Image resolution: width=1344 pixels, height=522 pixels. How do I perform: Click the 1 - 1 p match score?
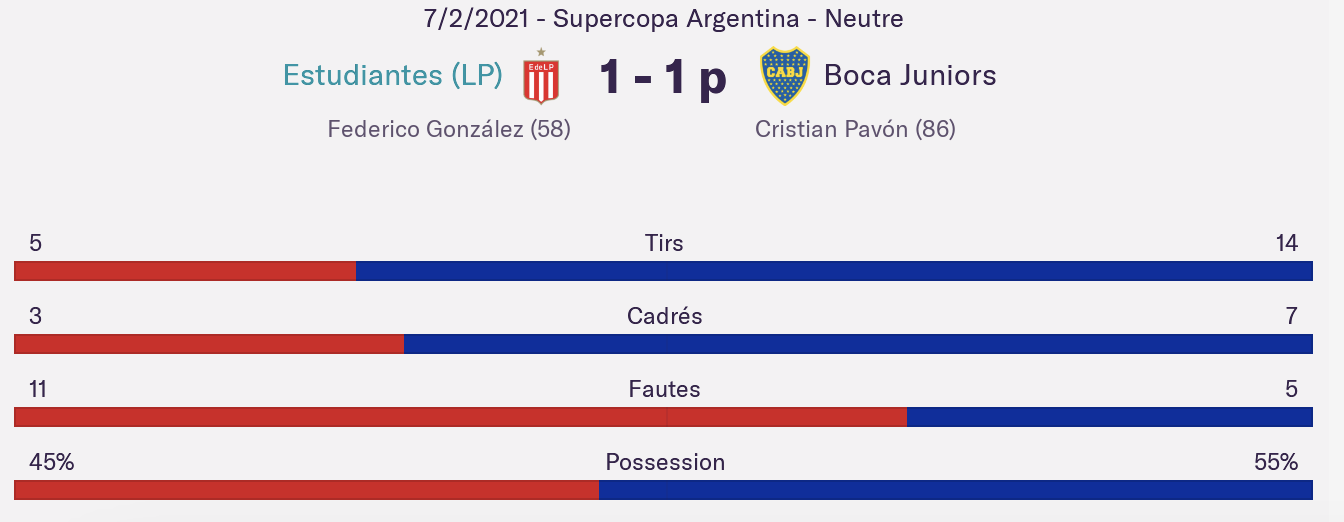click(663, 77)
